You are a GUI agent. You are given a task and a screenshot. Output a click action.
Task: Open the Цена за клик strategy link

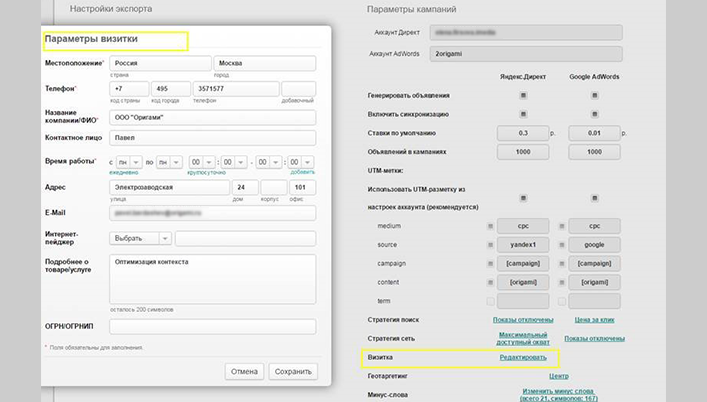click(x=594, y=320)
